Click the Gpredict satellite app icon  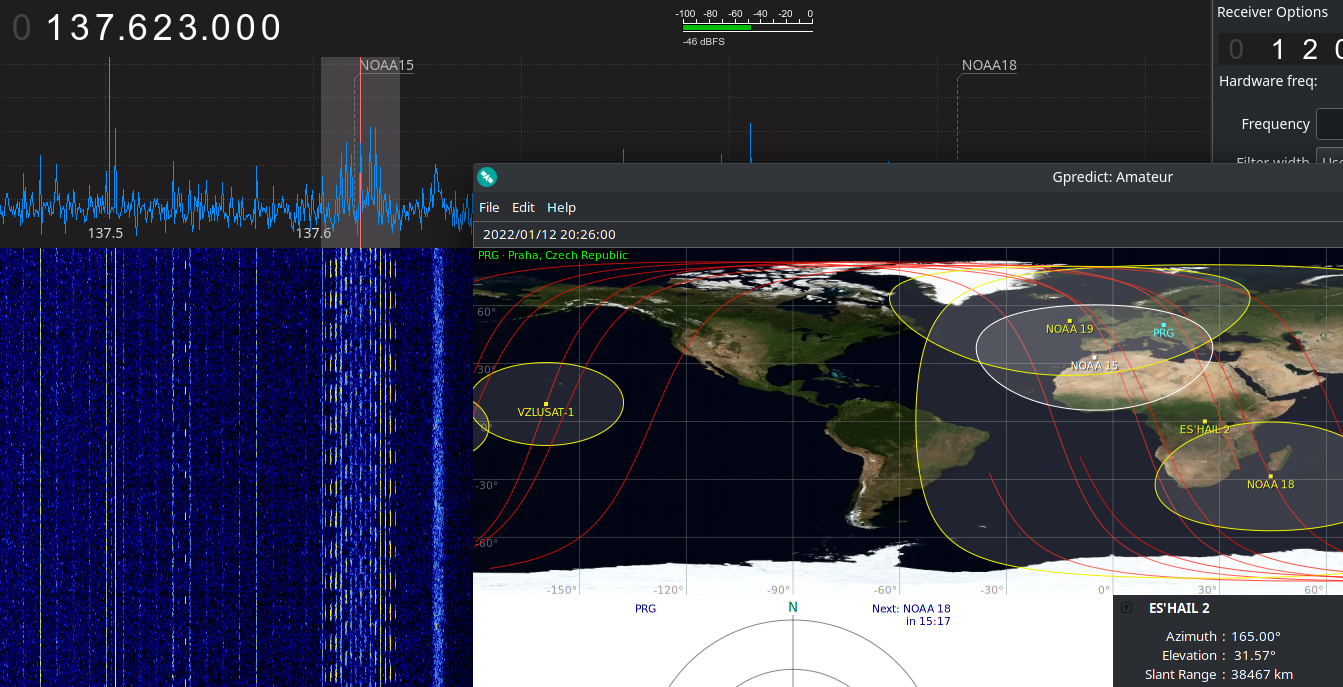coord(487,177)
